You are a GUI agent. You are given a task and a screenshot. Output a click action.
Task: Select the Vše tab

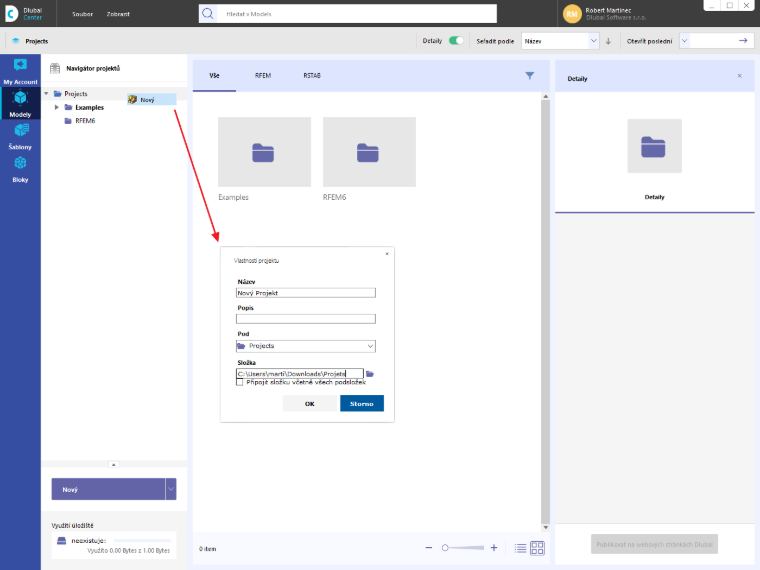tap(214, 76)
